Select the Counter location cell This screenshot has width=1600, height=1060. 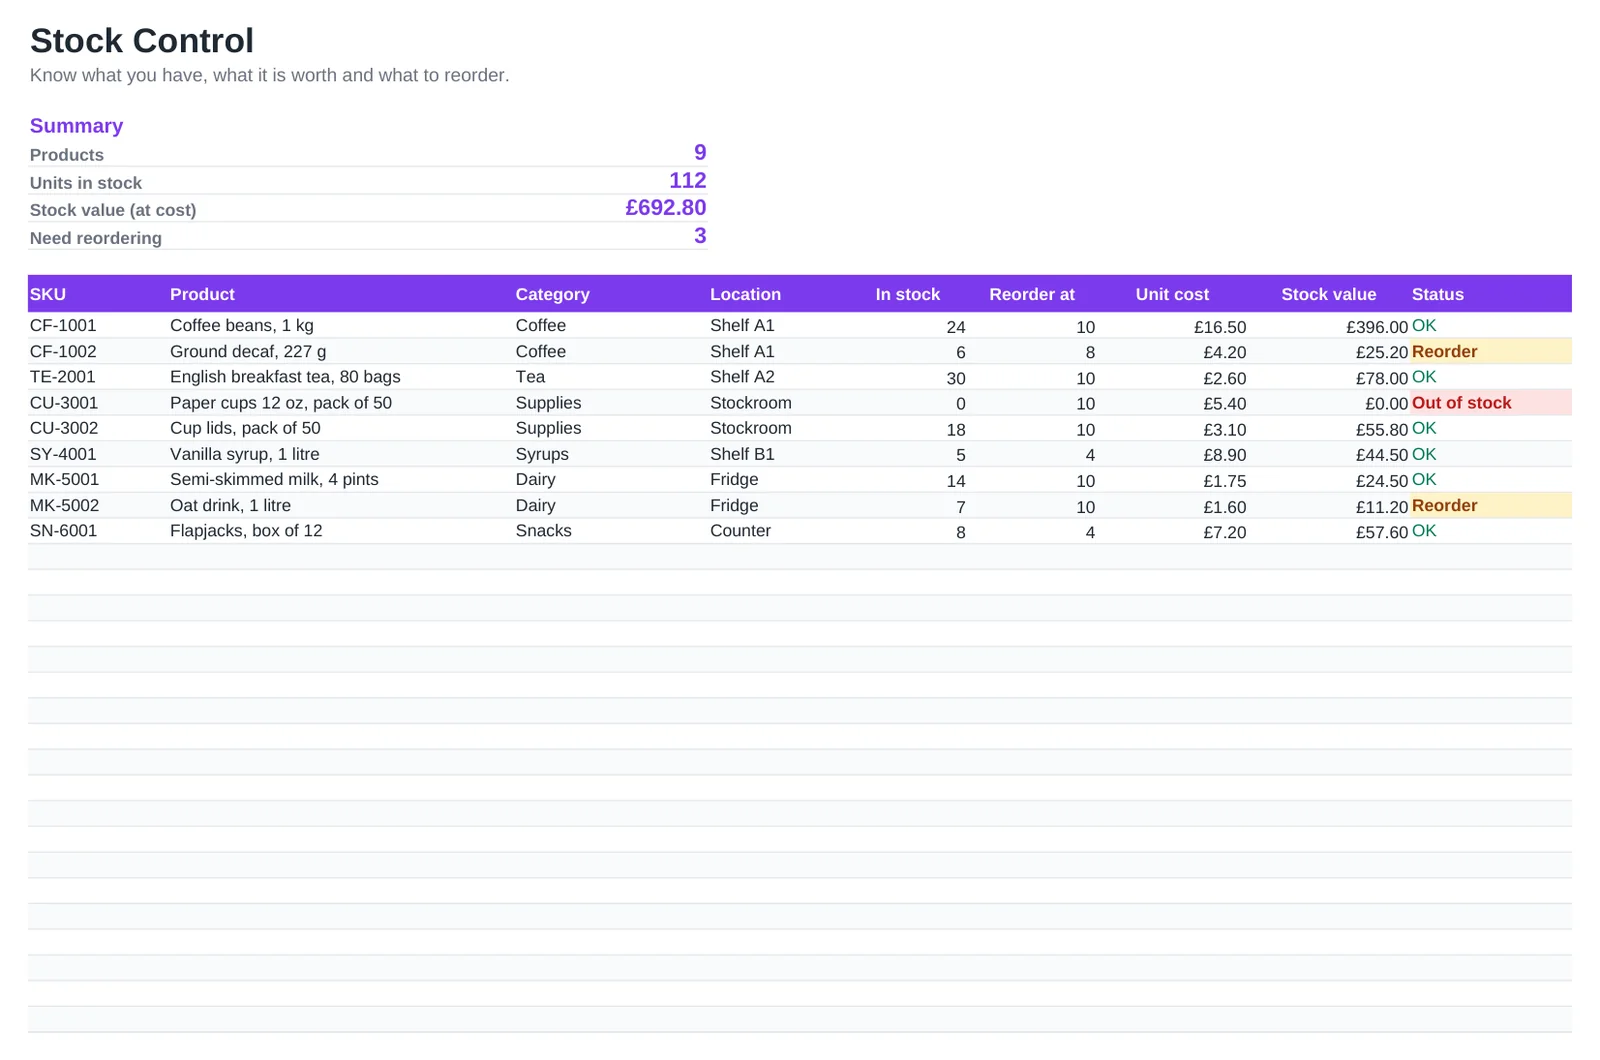(x=740, y=530)
